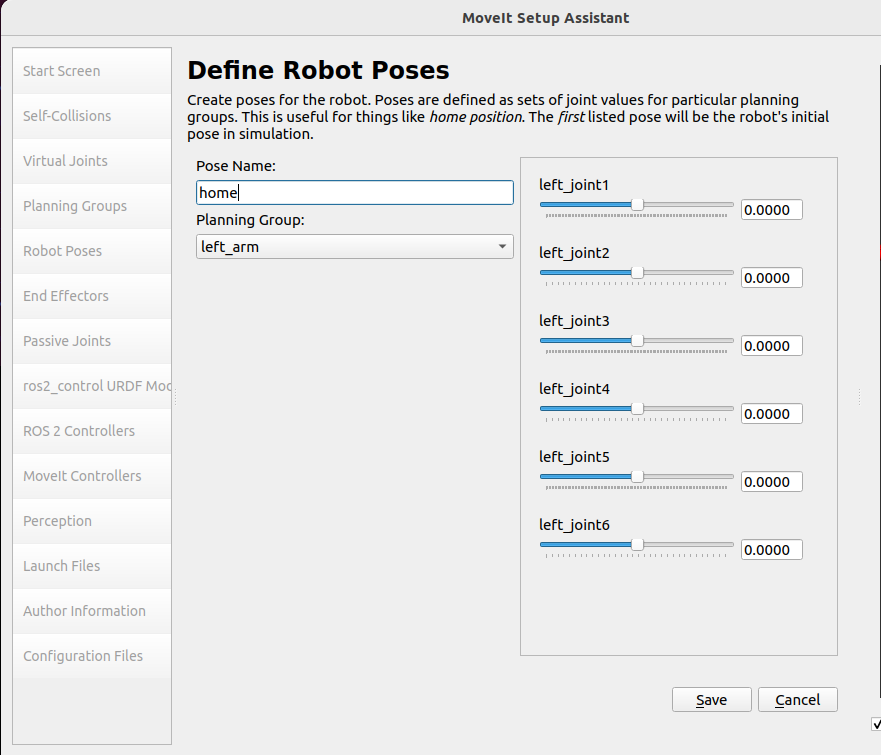Select MoveIt Controllers in the sidebar
881x755 pixels.
[92, 476]
